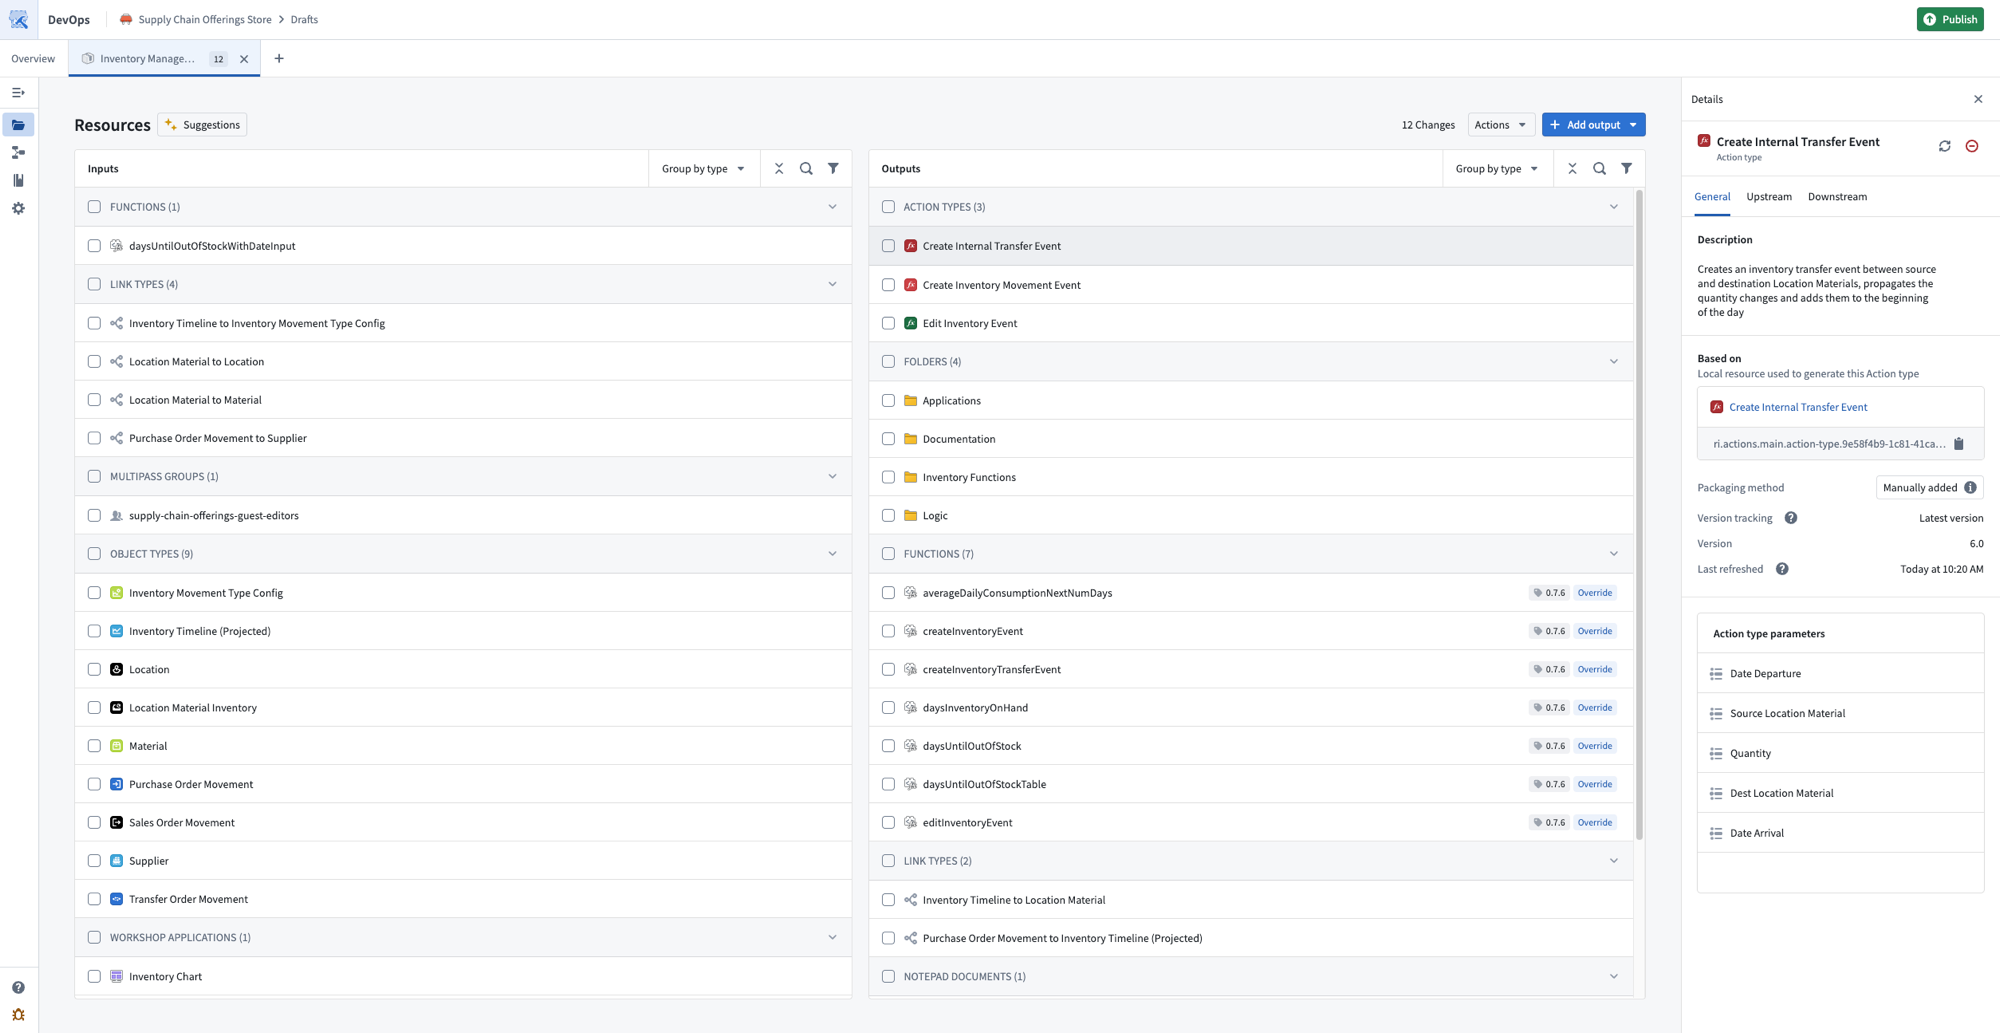Open the Actions dropdown
Image resolution: width=2000 pixels, height=1033 pixels.
(x=1501, y=125)
